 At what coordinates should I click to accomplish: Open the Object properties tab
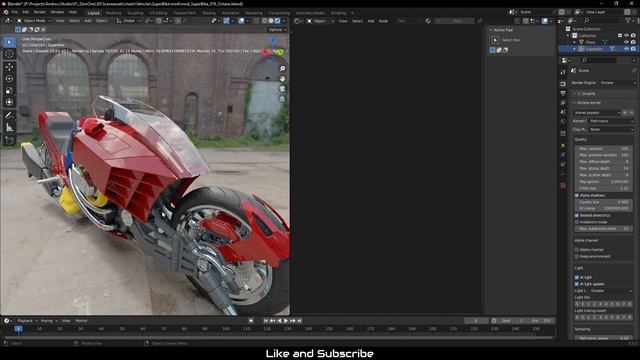[563, 146]
